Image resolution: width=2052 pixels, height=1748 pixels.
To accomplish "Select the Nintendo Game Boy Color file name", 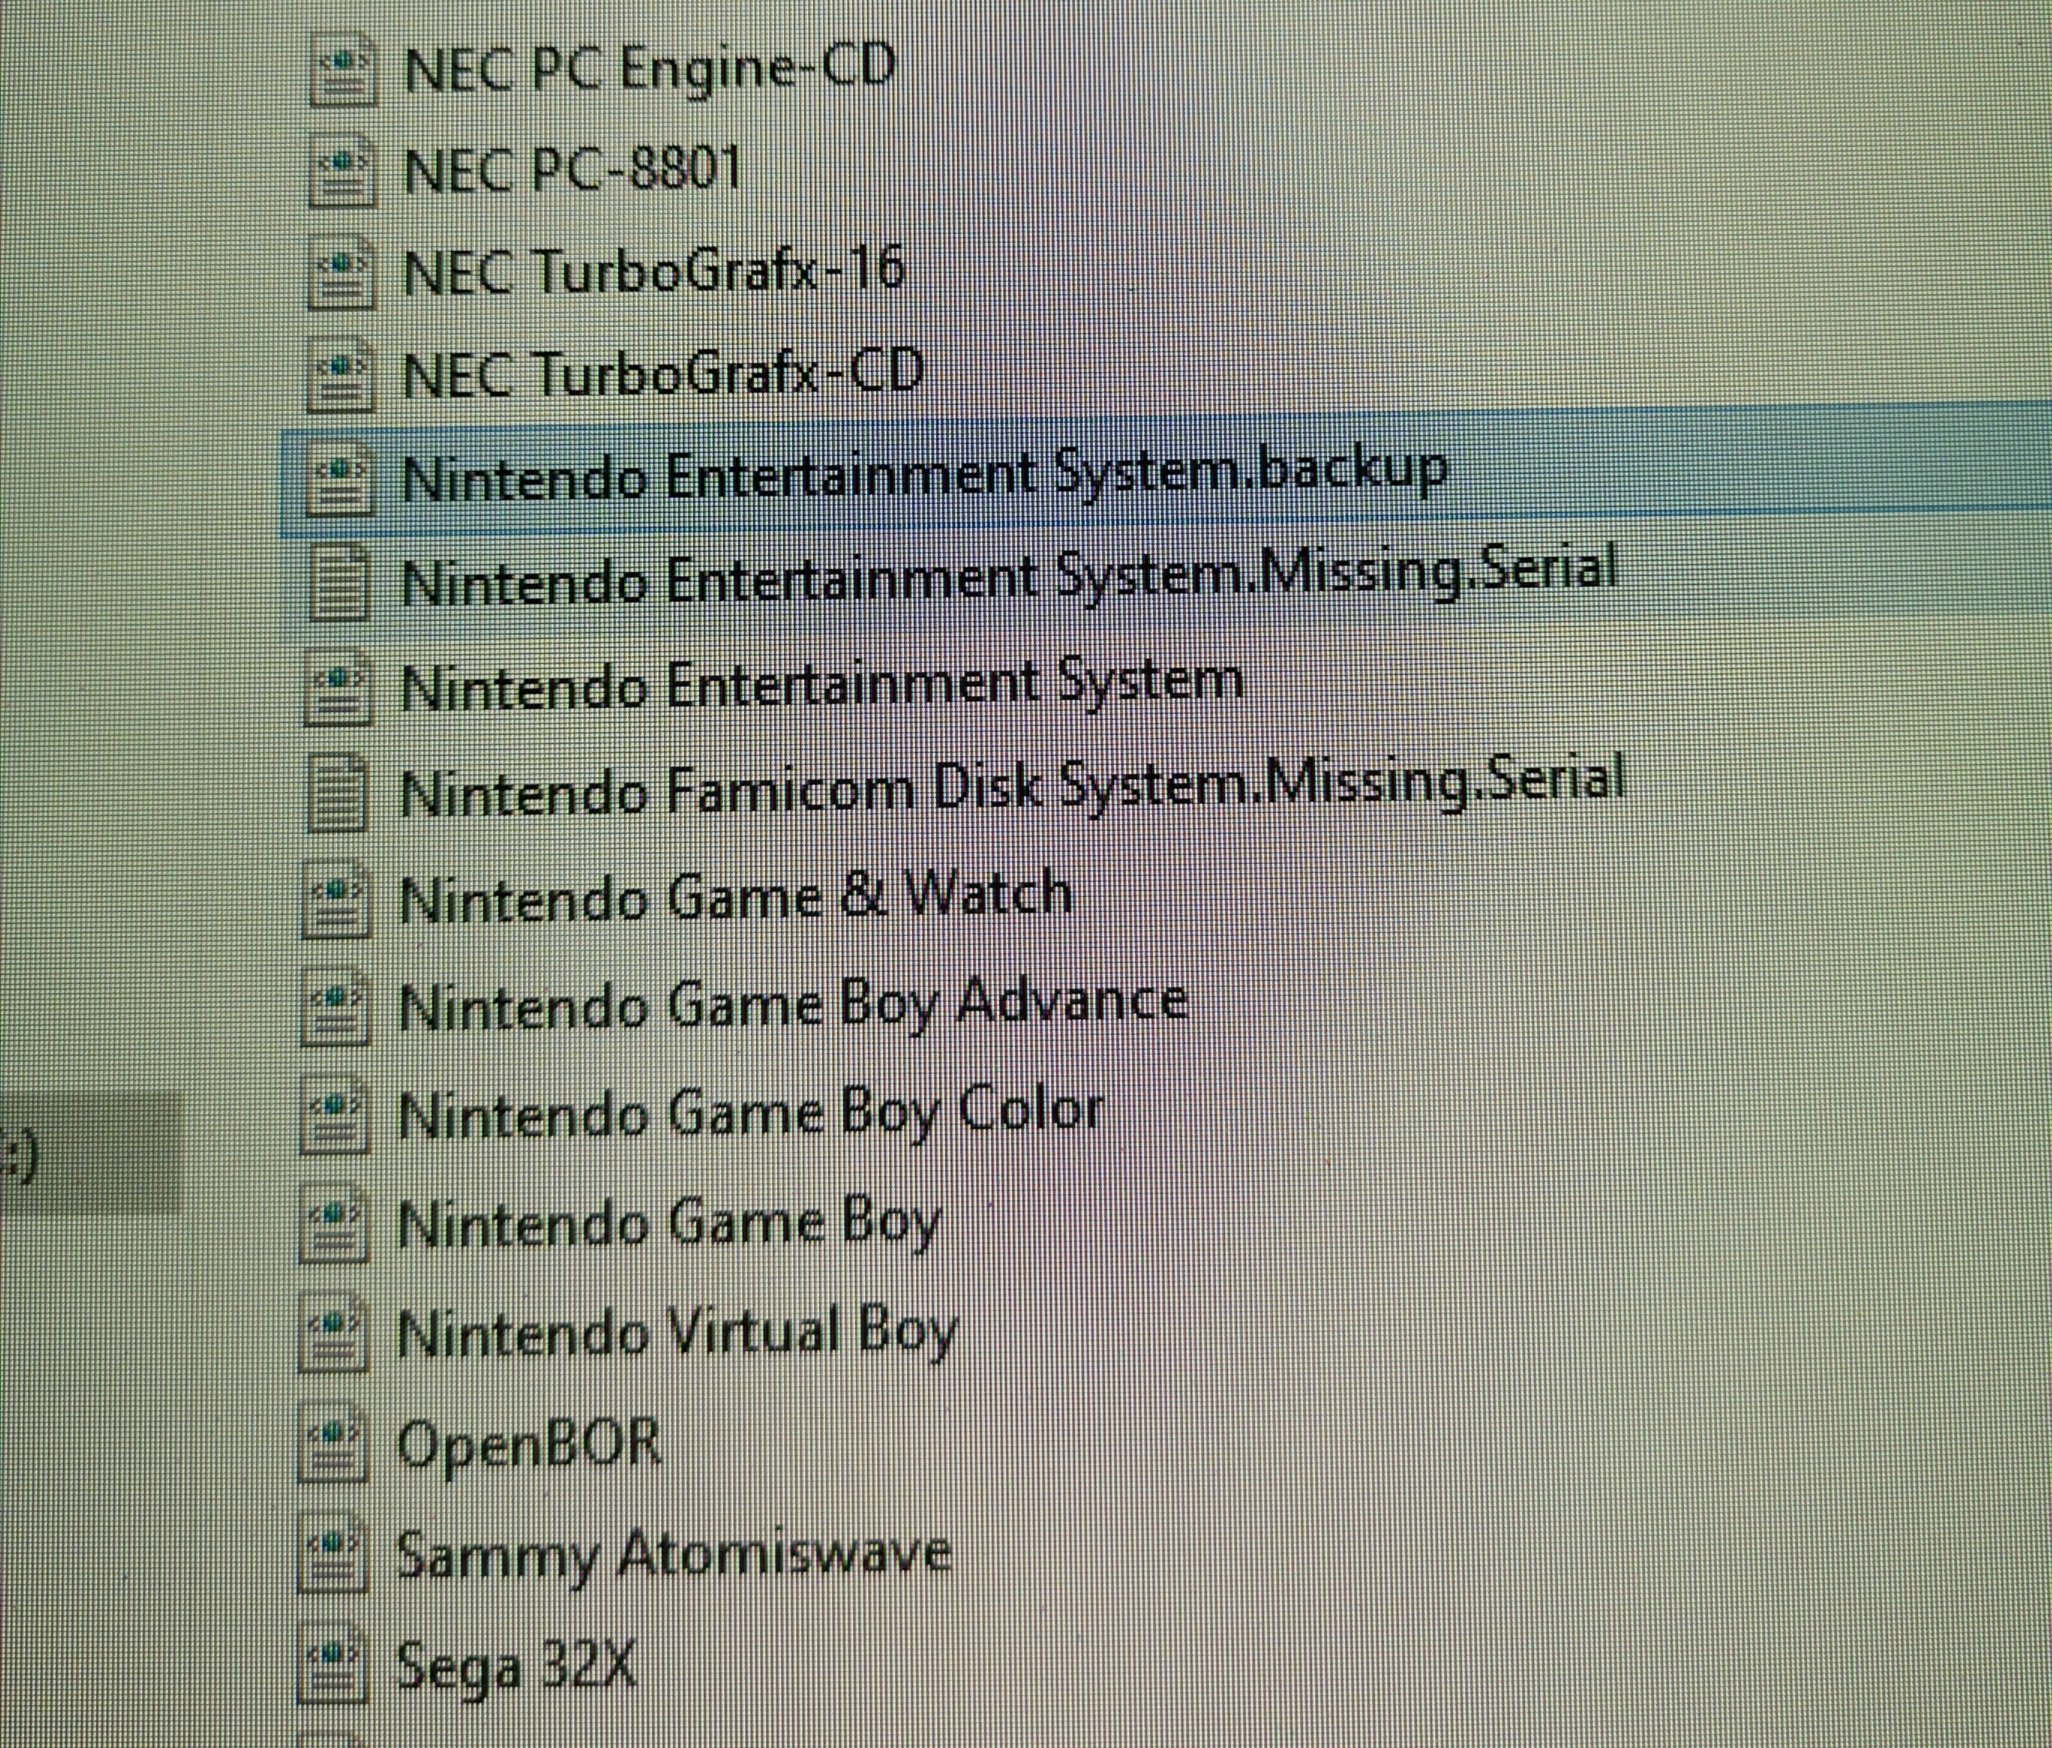I will (x=750, y=1113).
